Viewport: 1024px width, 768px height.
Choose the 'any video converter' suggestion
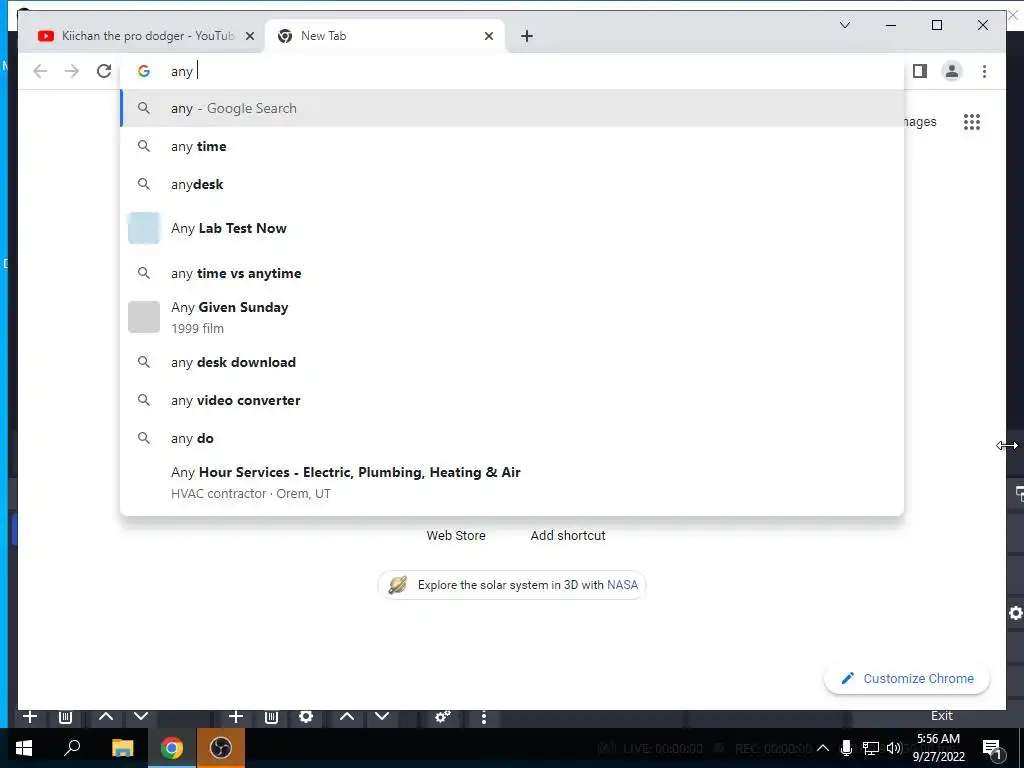pos(513,400)
